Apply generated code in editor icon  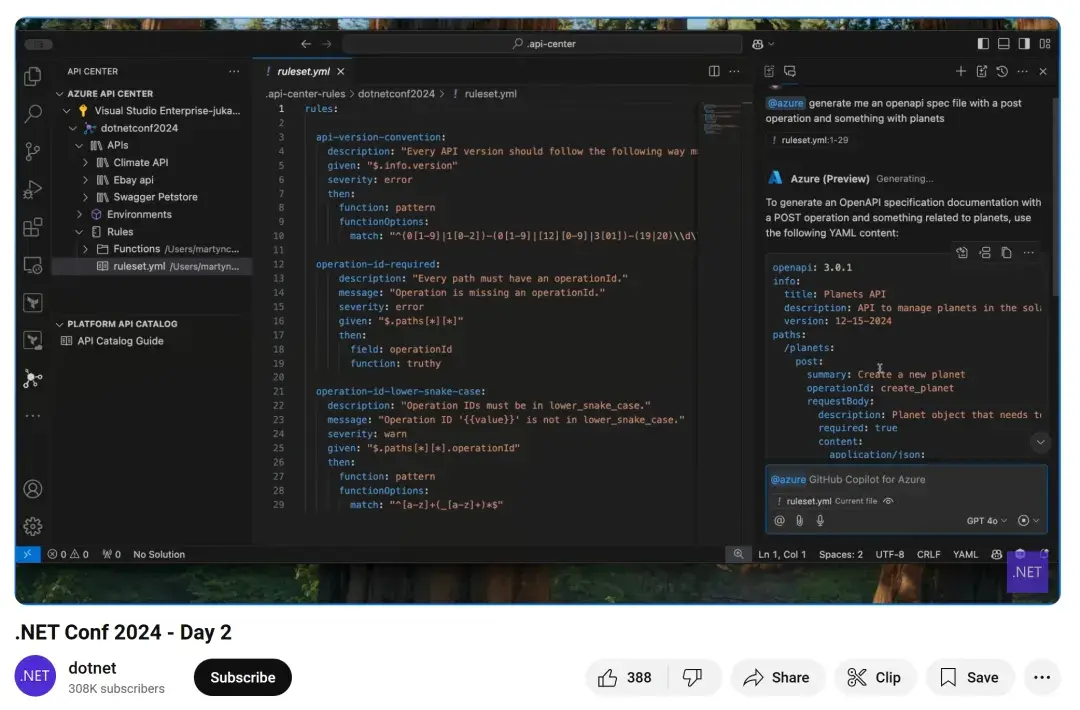962,253
